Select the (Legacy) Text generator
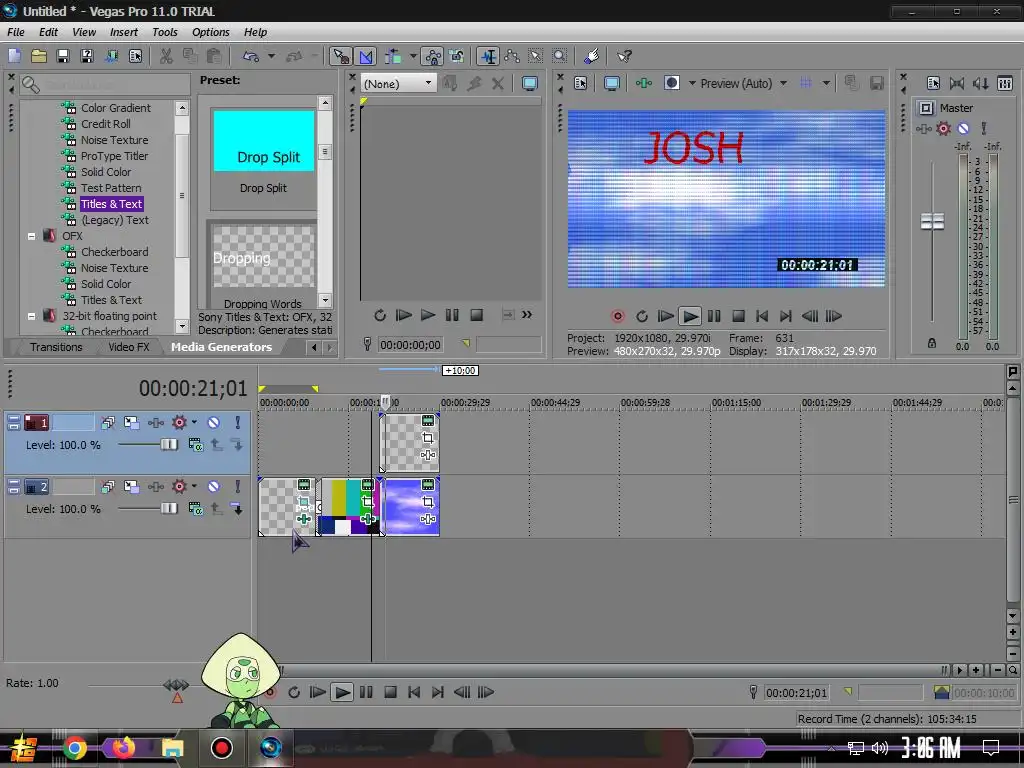 (x=114, y=220)
